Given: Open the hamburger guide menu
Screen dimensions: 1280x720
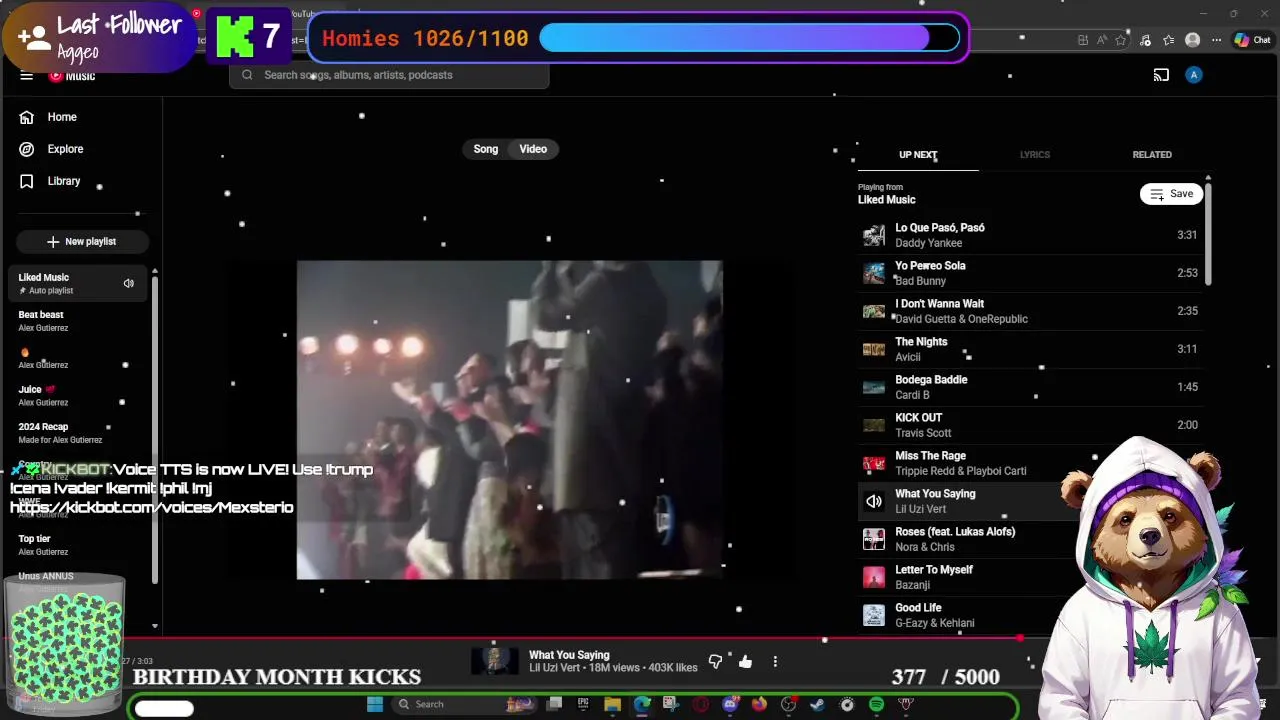Looking at the screenshot, I should (27, 75).
